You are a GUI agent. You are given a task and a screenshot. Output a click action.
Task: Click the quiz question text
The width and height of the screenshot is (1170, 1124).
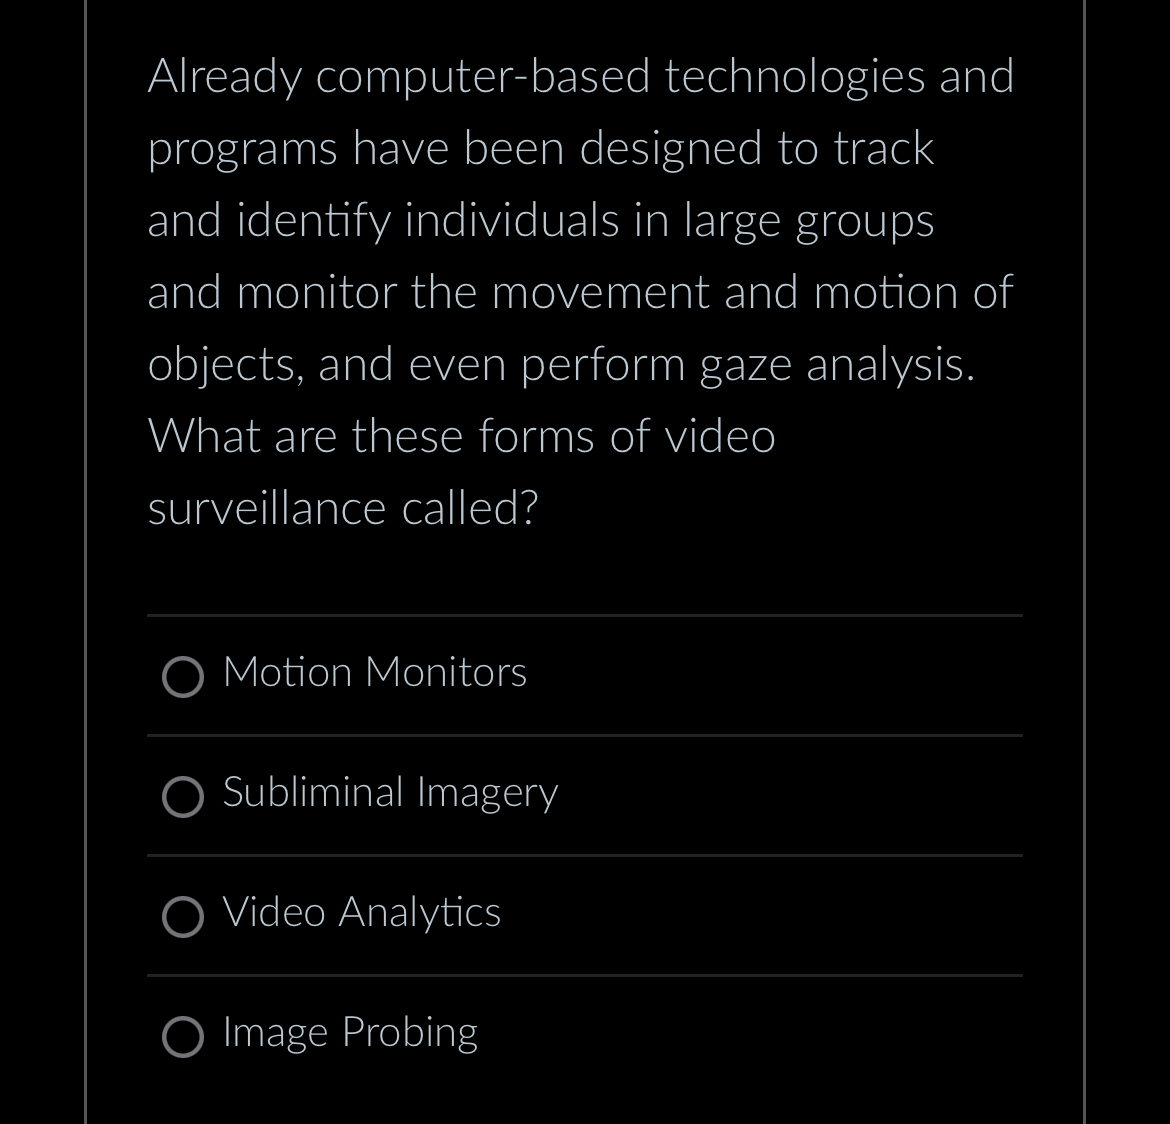coord(580,290)
